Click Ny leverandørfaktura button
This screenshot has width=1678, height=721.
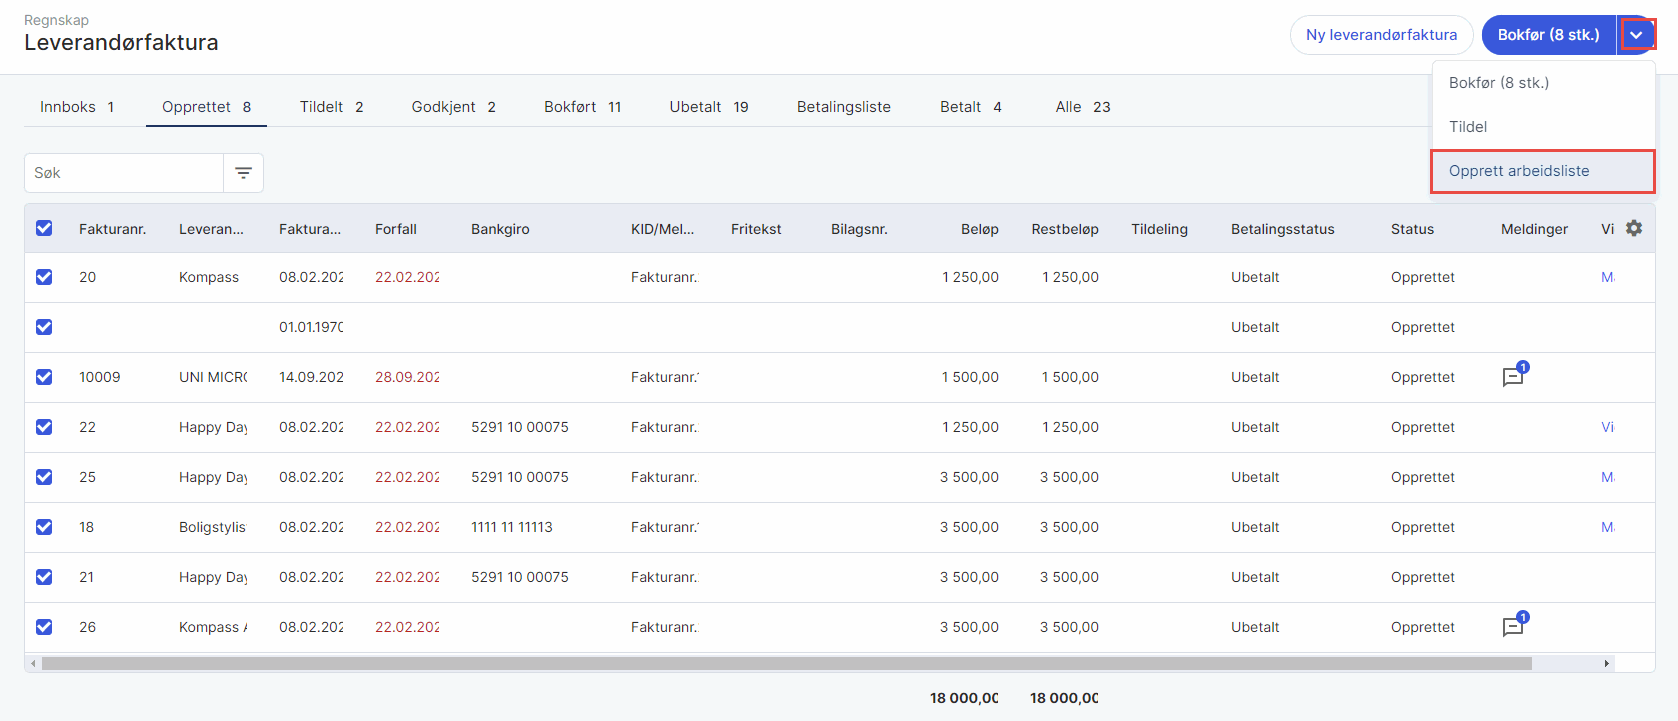coord(1381,35)
